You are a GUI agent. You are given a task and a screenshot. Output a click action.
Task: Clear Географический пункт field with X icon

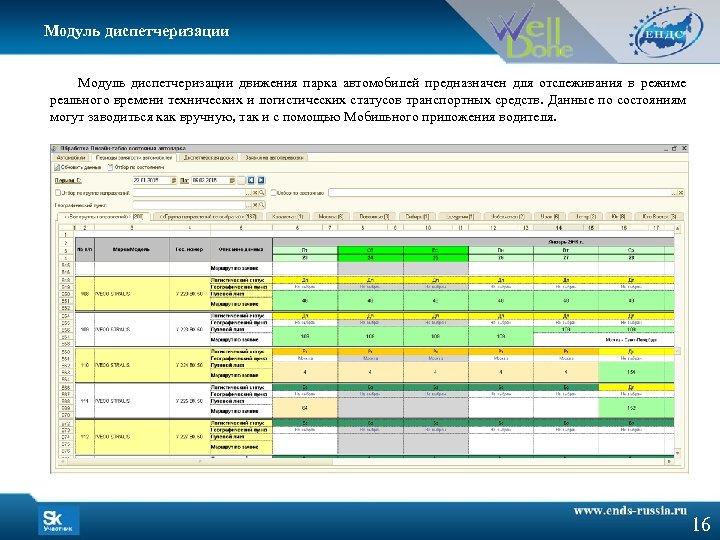pyautogui.click(x=255, y=205)
